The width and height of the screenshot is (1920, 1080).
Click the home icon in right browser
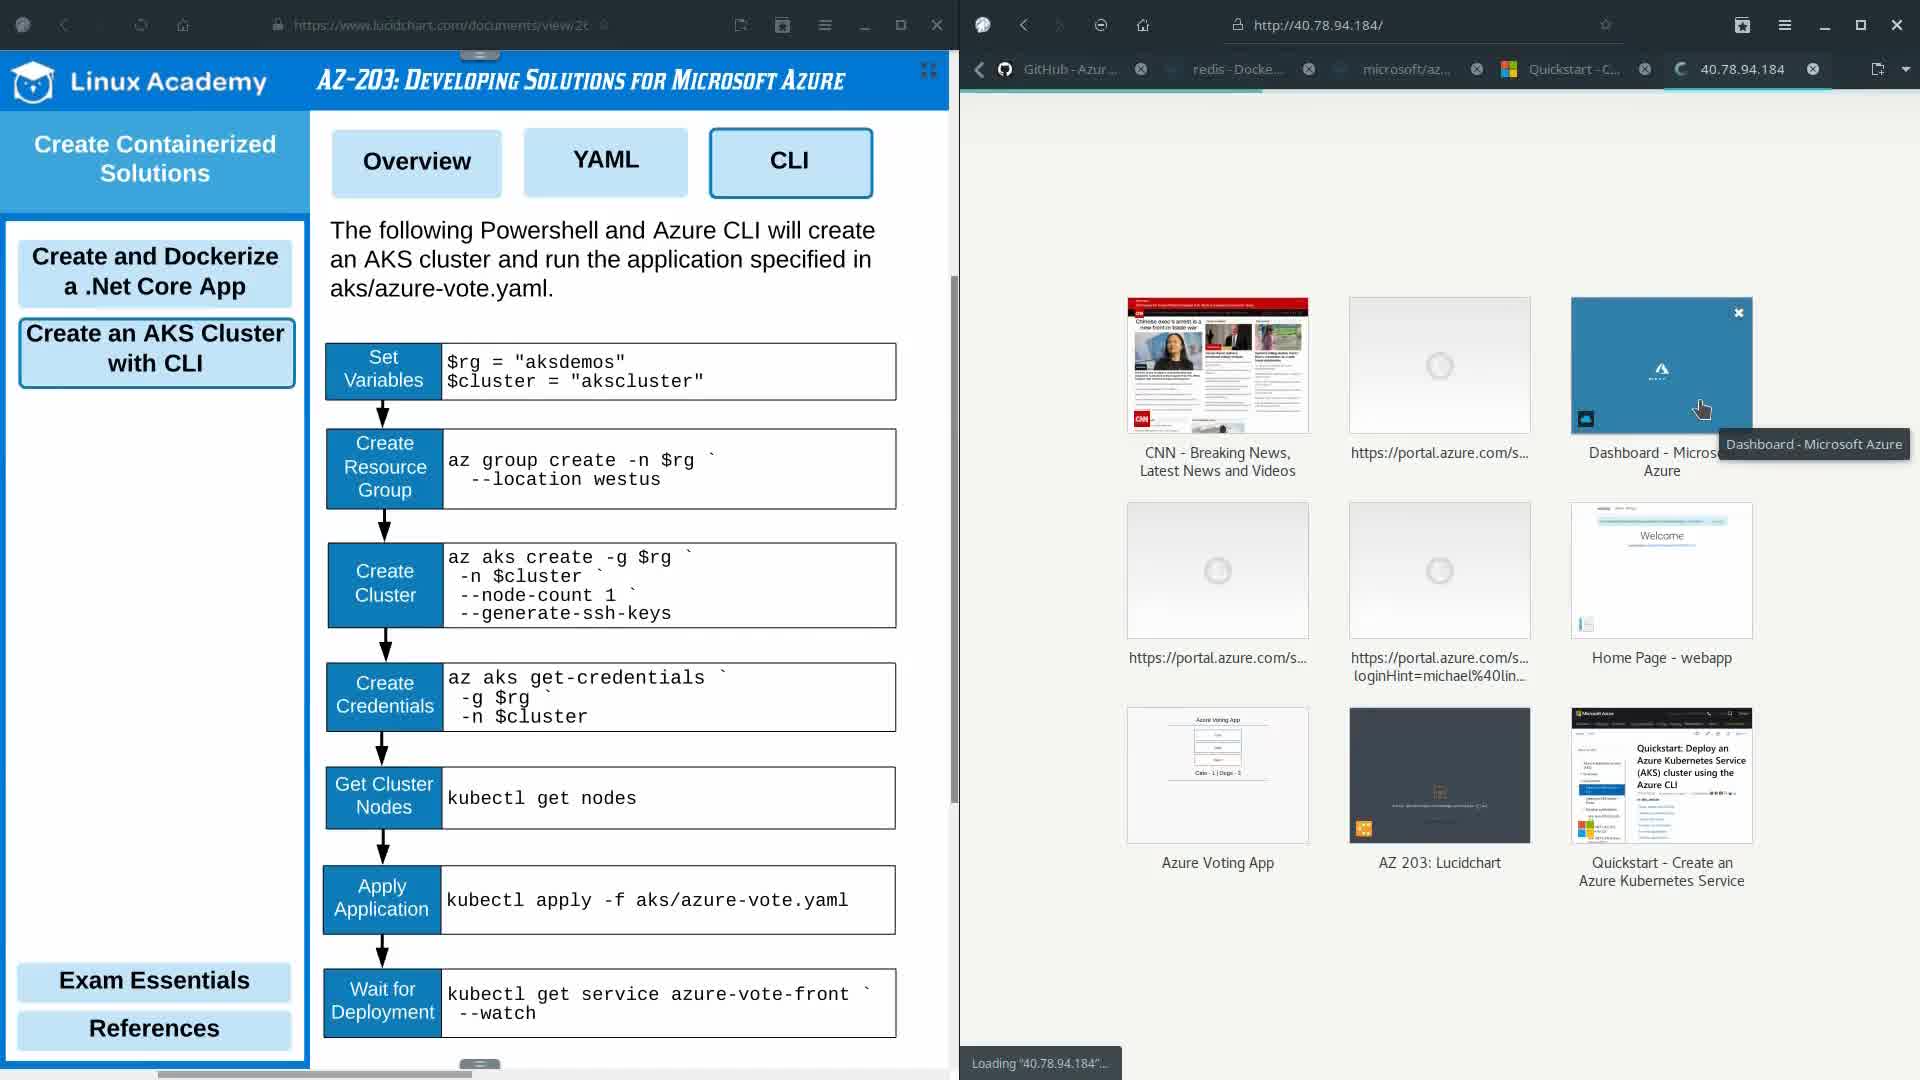1143,25
